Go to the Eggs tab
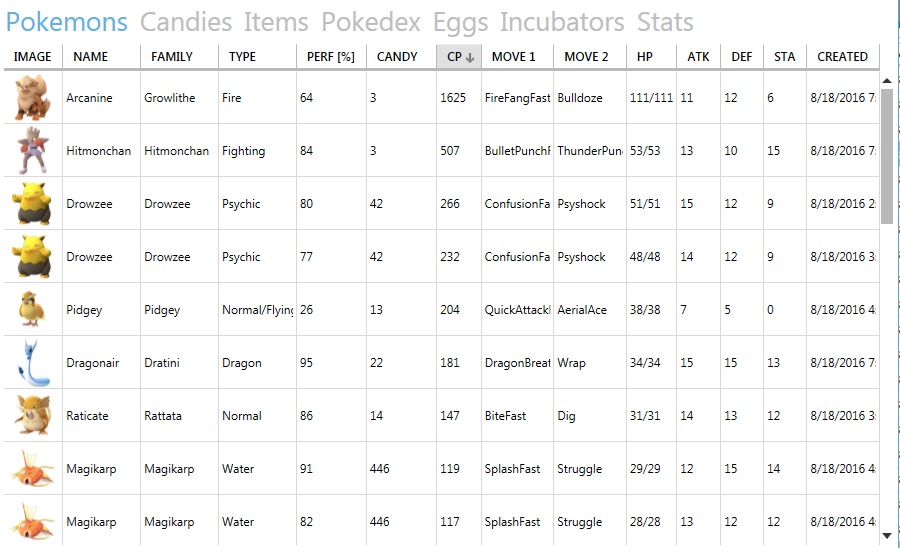900x548 pixels. click(x=460, y=24)
